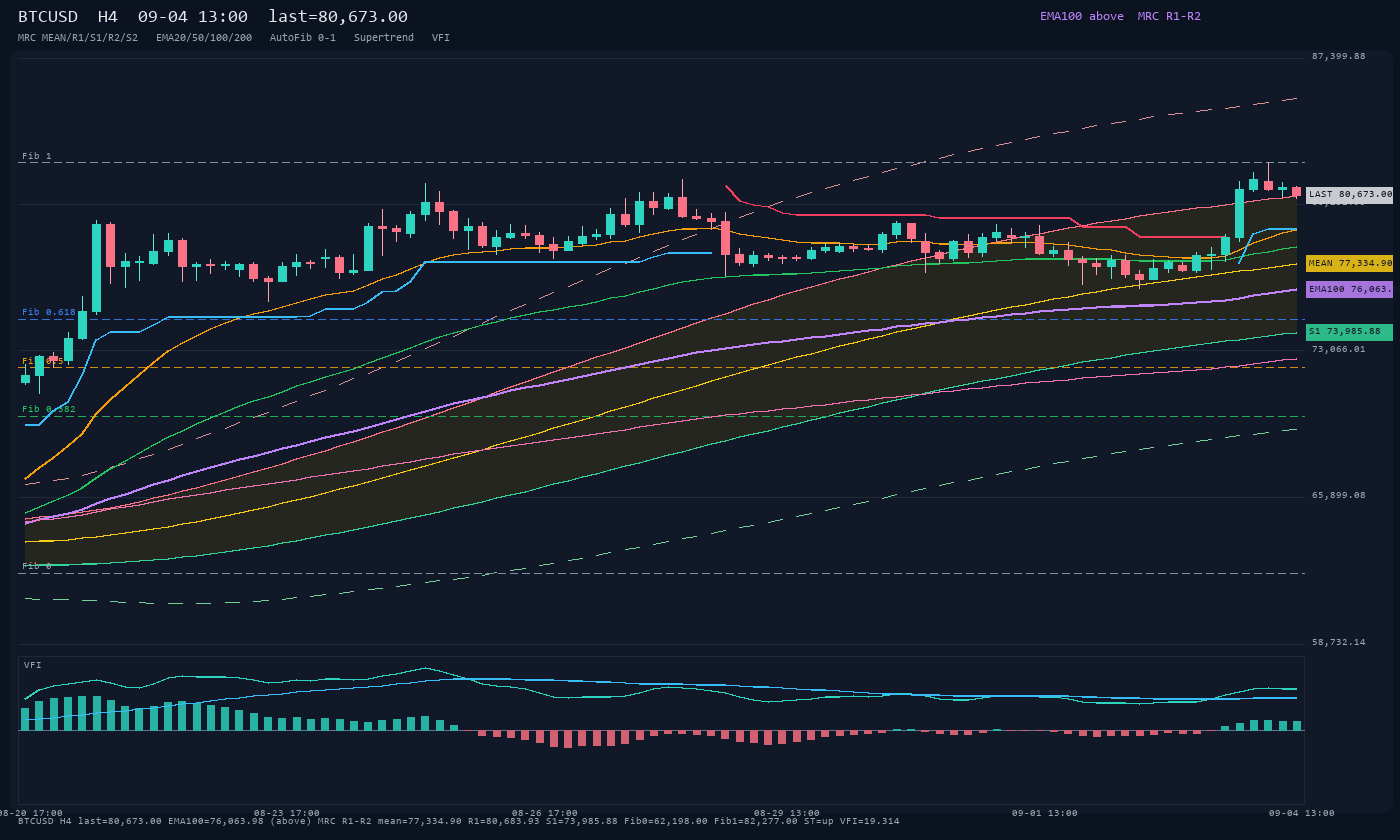
Task: Click the 58,732.14 price axis label
Action: [x=1338, y=643]
